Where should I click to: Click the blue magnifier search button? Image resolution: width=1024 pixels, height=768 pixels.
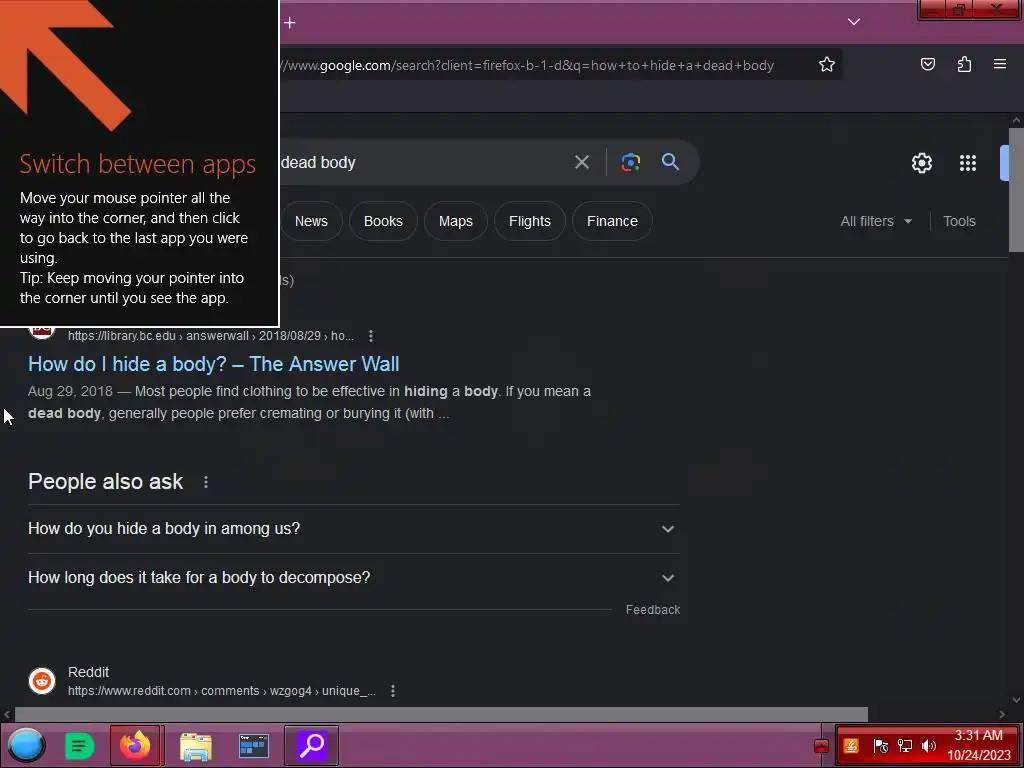click(x=670, y=162)
